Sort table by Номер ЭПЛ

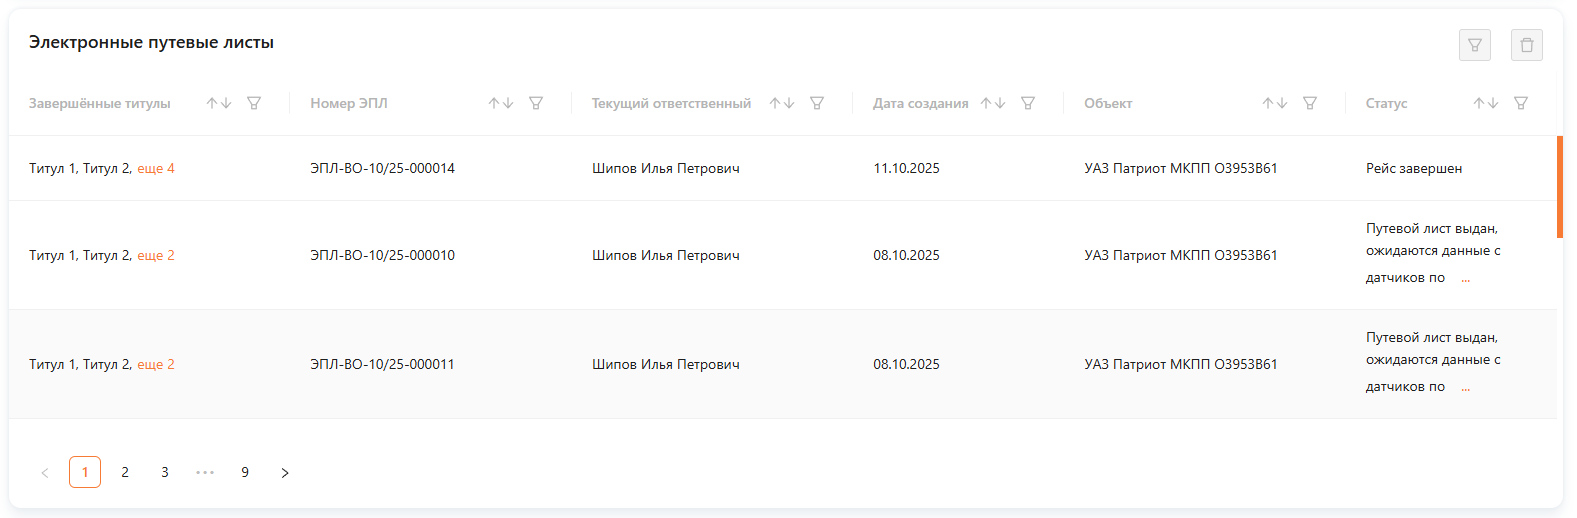click(501, 103)
